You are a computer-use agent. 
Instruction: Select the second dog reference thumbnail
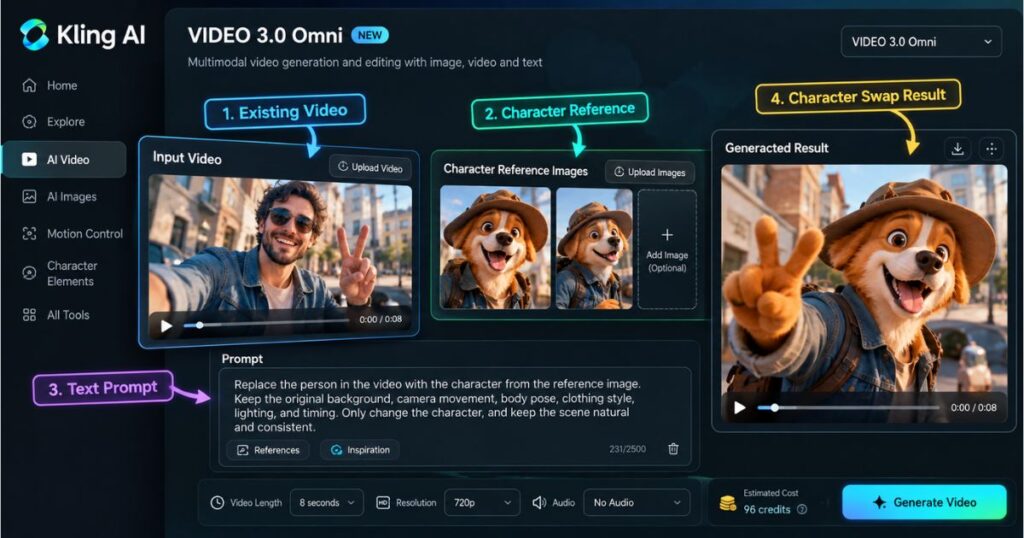[x=594, y=248]
